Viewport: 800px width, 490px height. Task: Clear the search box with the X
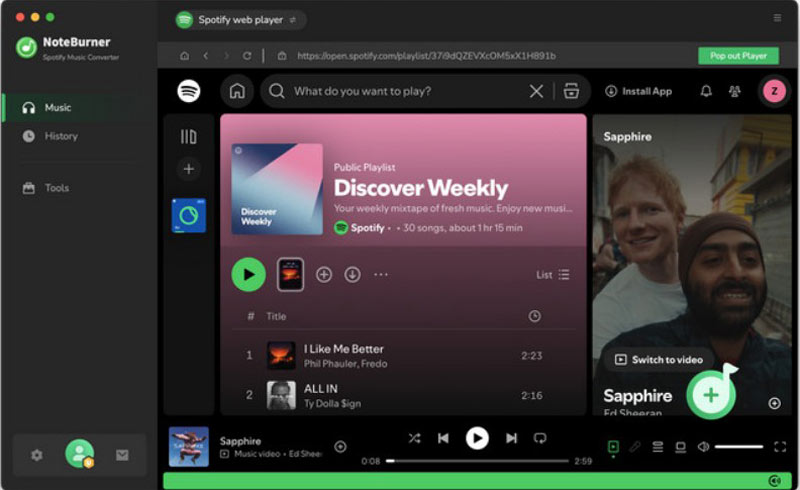(x=536, y=91)
